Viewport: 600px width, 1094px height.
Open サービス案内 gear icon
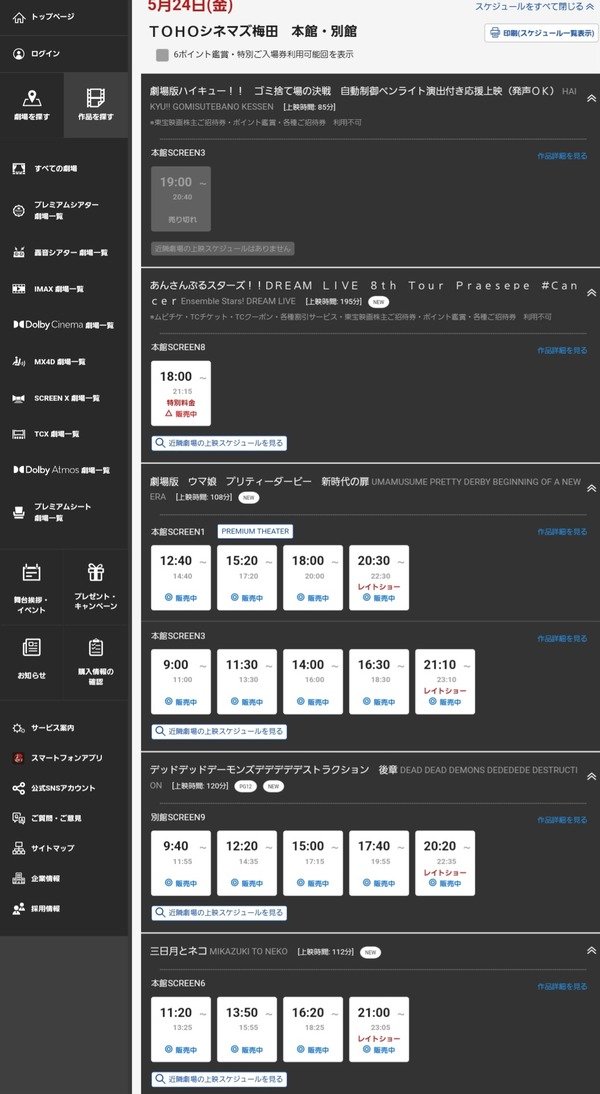pos(19,728)
